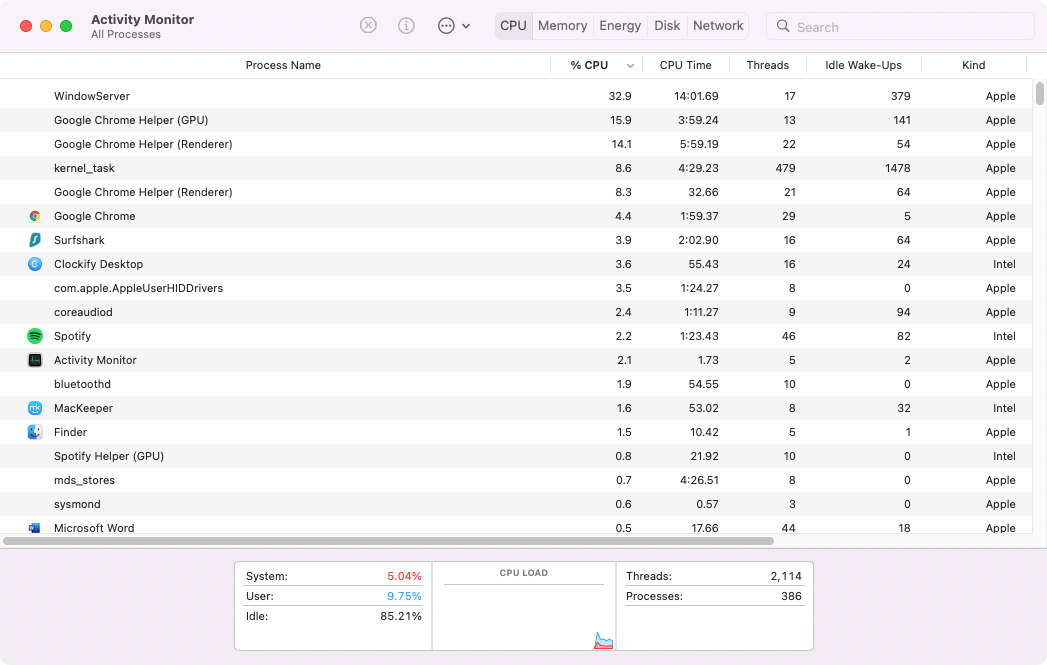Click the Clockify Desktop app icon

[35, 264]
